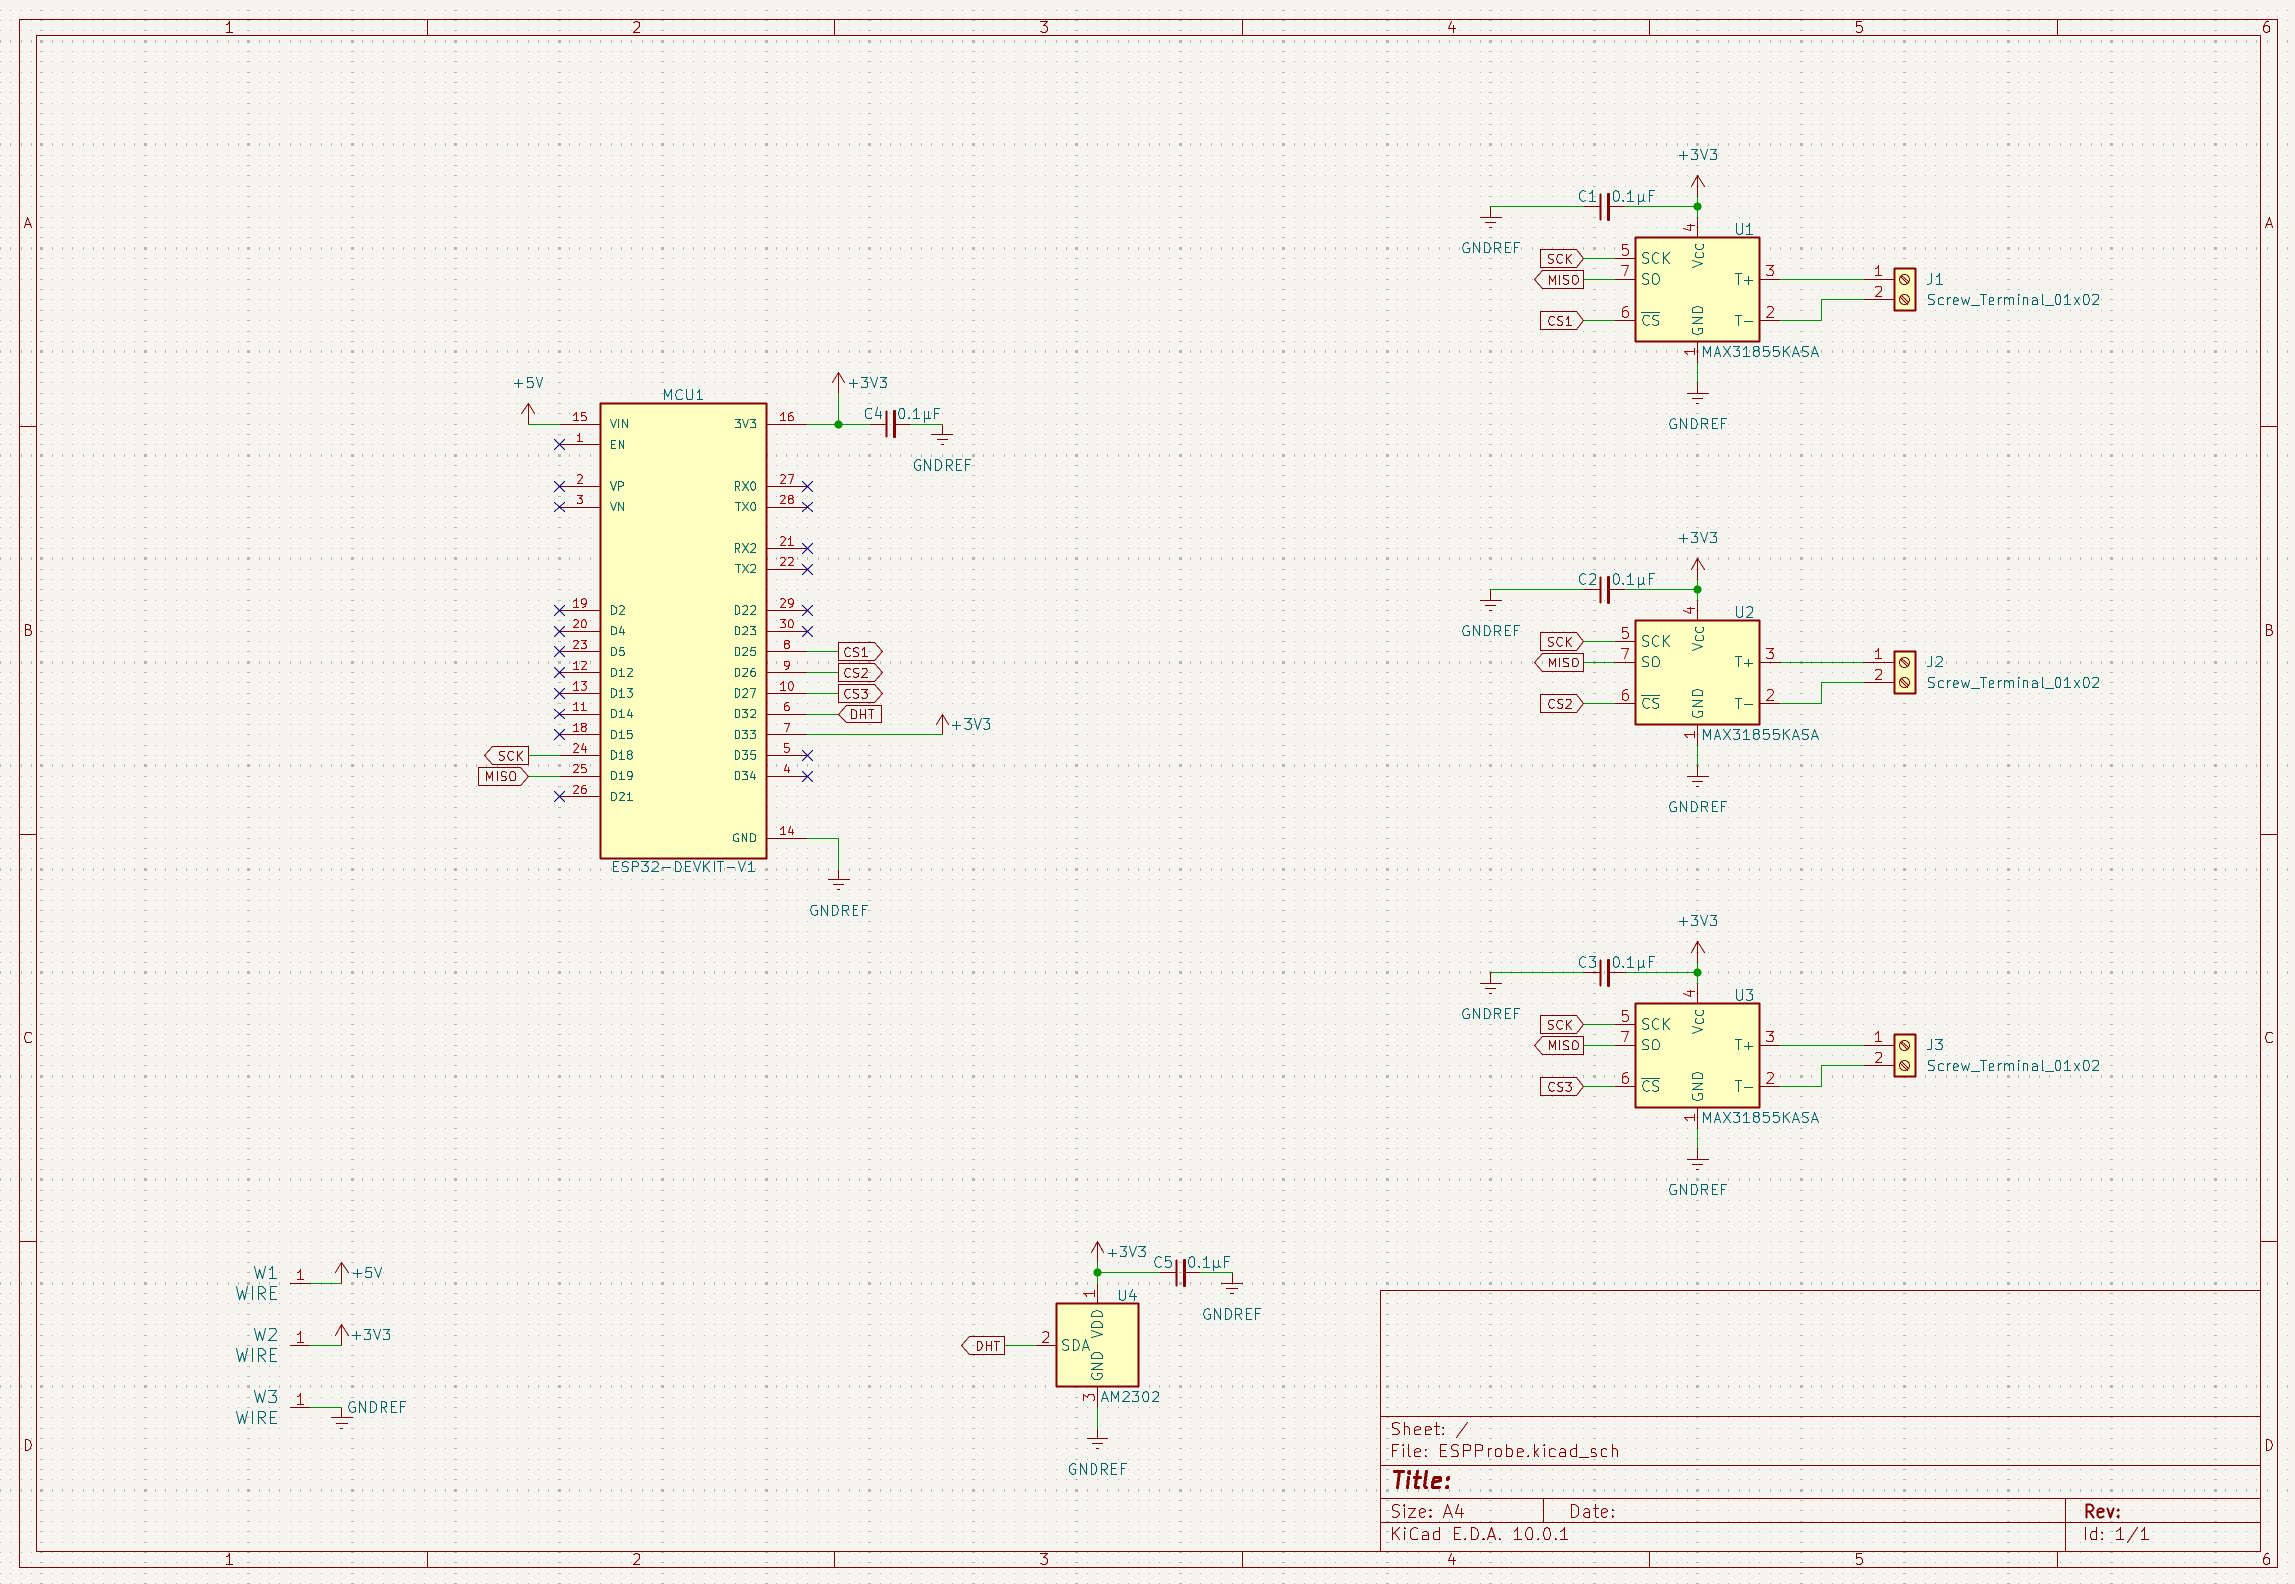The width and height of the screenshot is (2295, 1584).
Task: Click the Rev: field in title block
Action: [2102, 1511]
